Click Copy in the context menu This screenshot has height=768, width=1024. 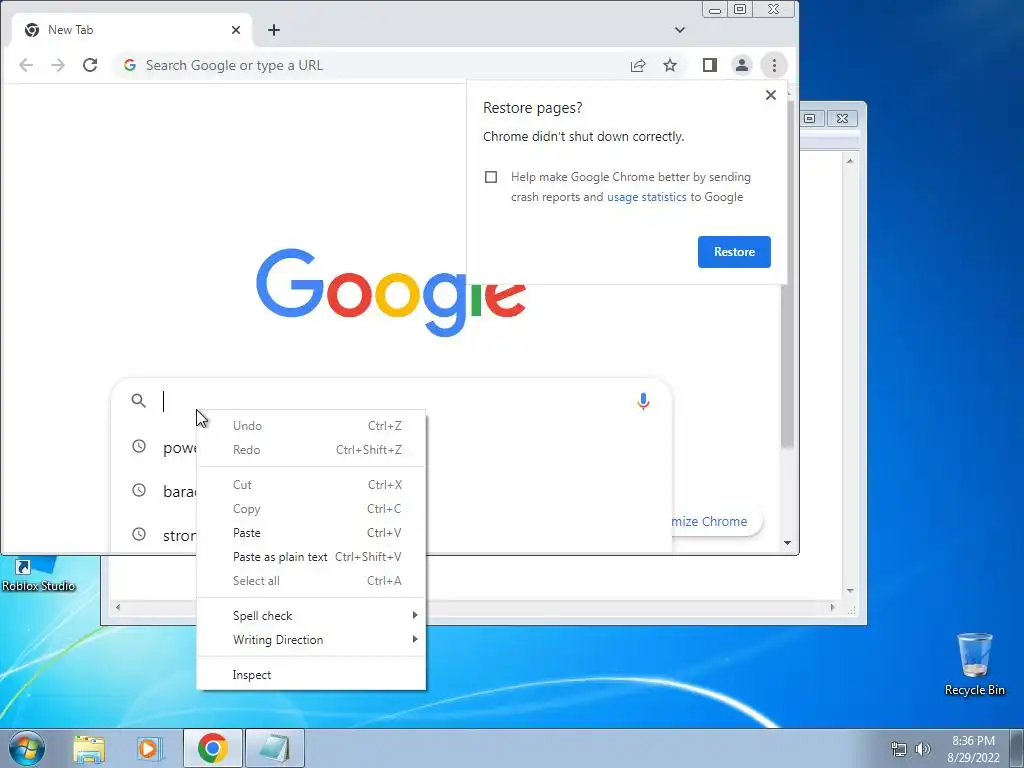tap(312, 509)
